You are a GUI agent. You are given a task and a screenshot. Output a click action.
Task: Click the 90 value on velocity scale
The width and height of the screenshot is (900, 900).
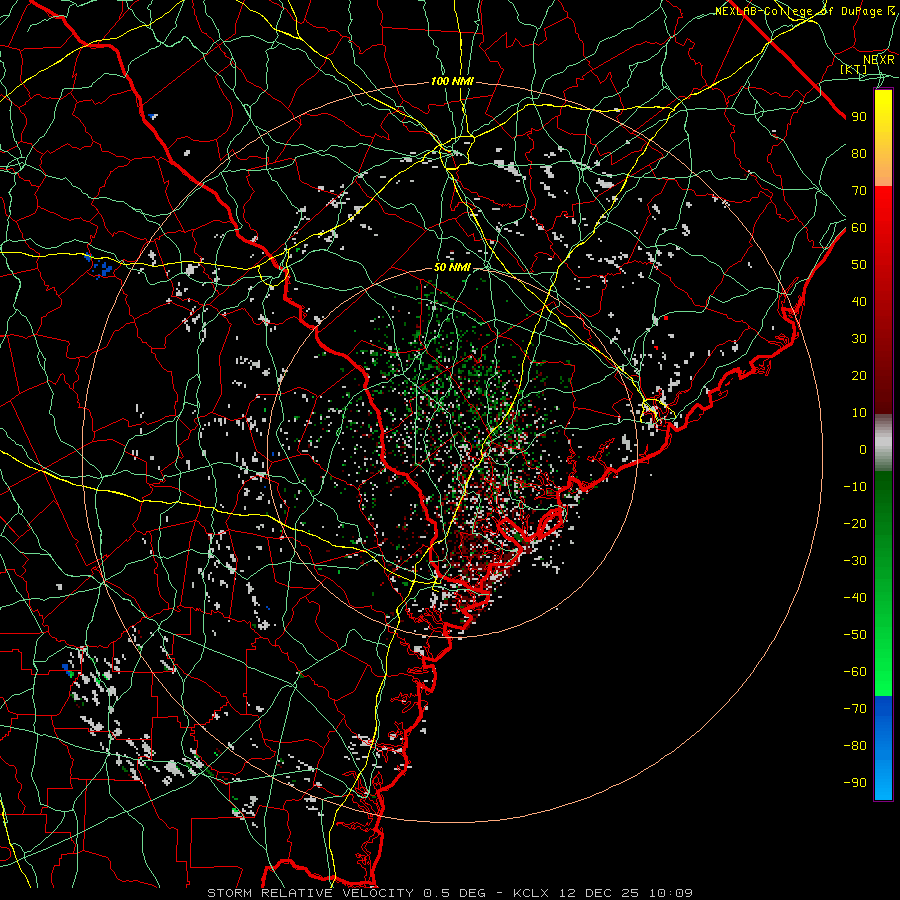[859, 117]
